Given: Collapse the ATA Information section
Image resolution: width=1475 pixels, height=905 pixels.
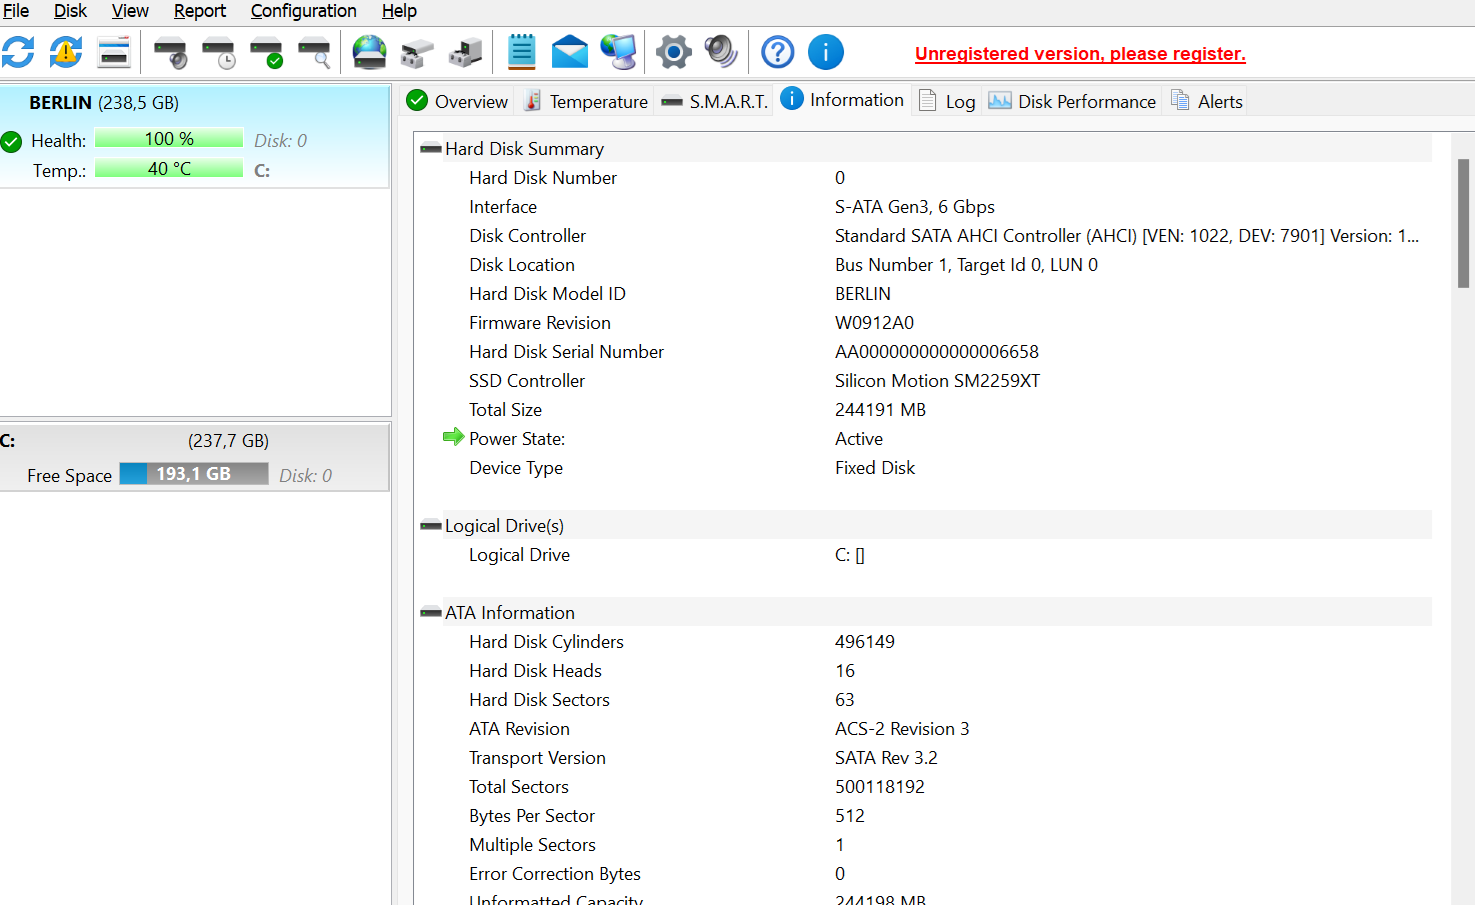Looking at the screenshot, I should coord(431,613).
